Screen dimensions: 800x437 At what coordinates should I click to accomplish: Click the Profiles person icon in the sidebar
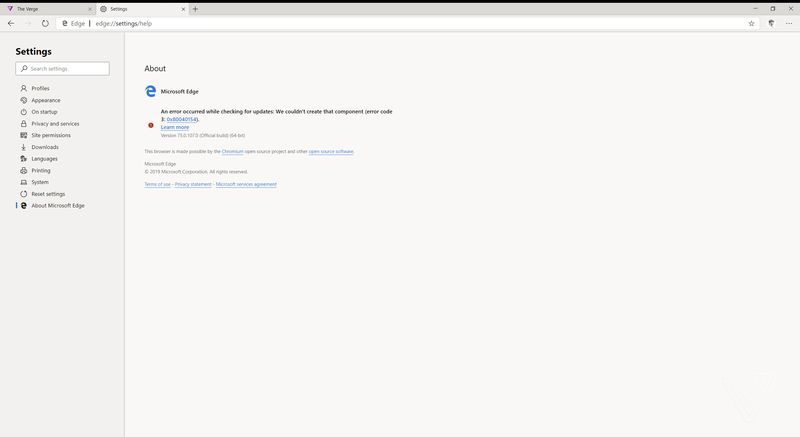point(23,88)
